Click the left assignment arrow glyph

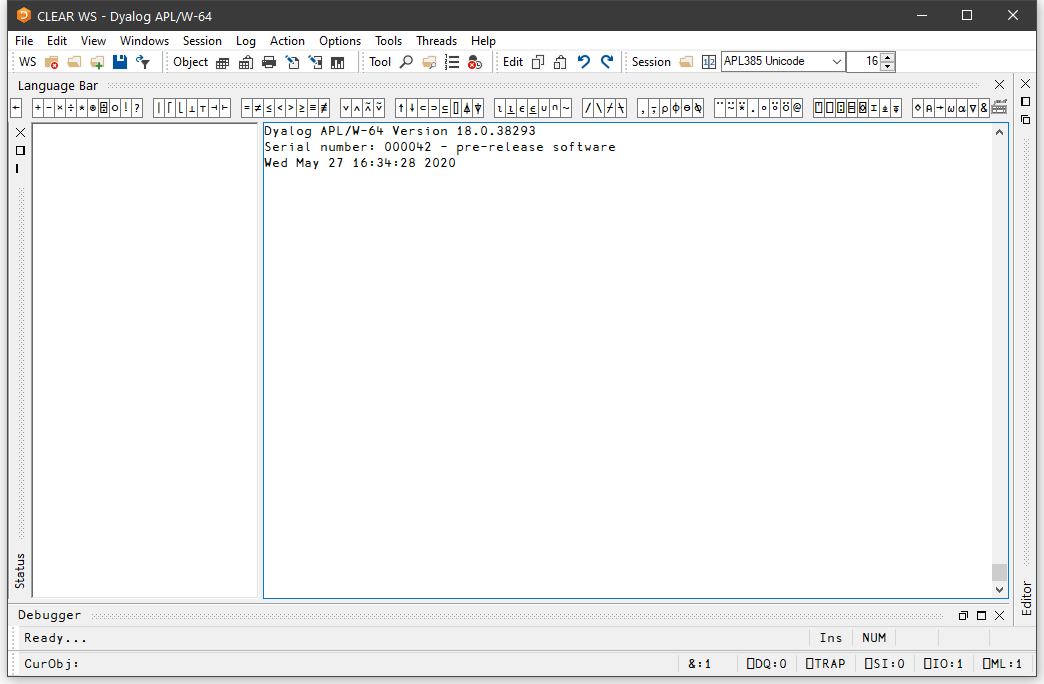coord(16,108)
